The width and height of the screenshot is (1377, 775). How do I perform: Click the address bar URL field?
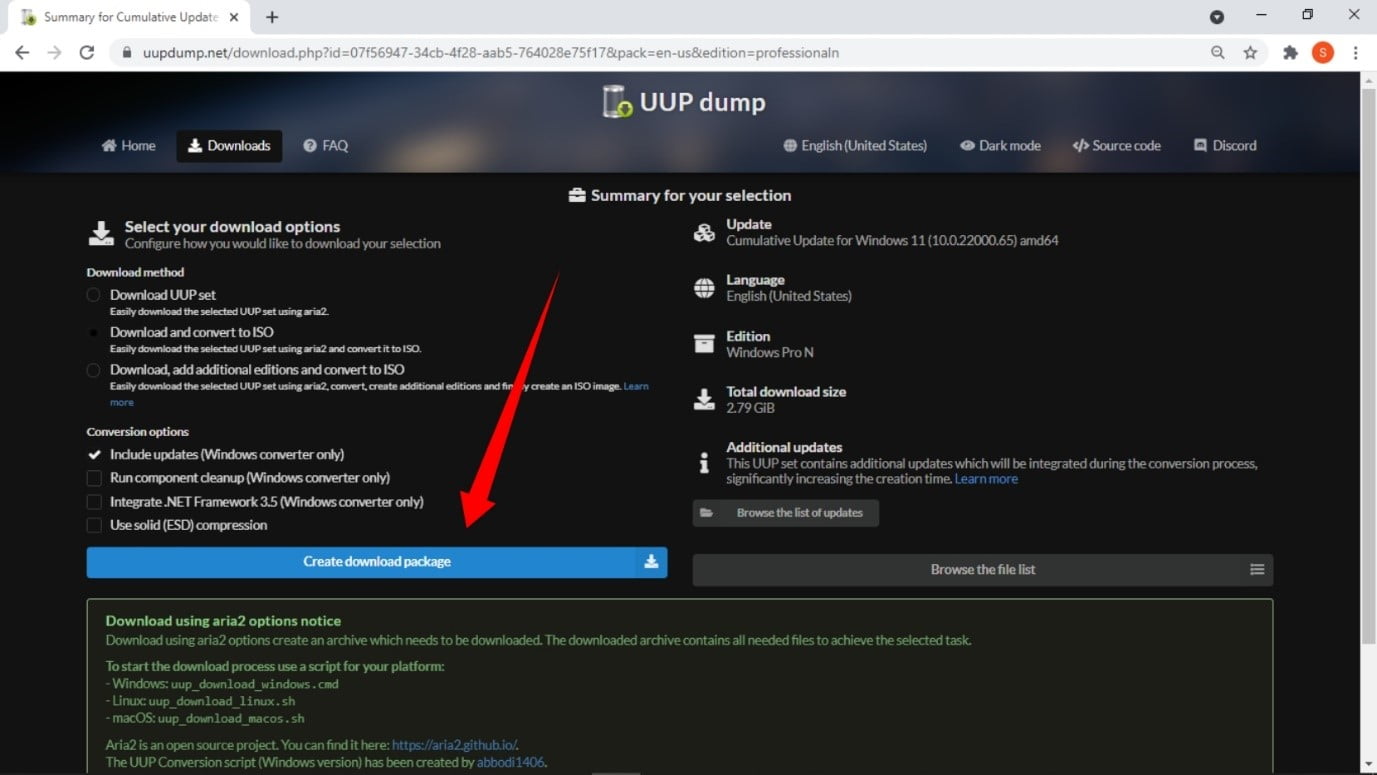tap(660, 53)
